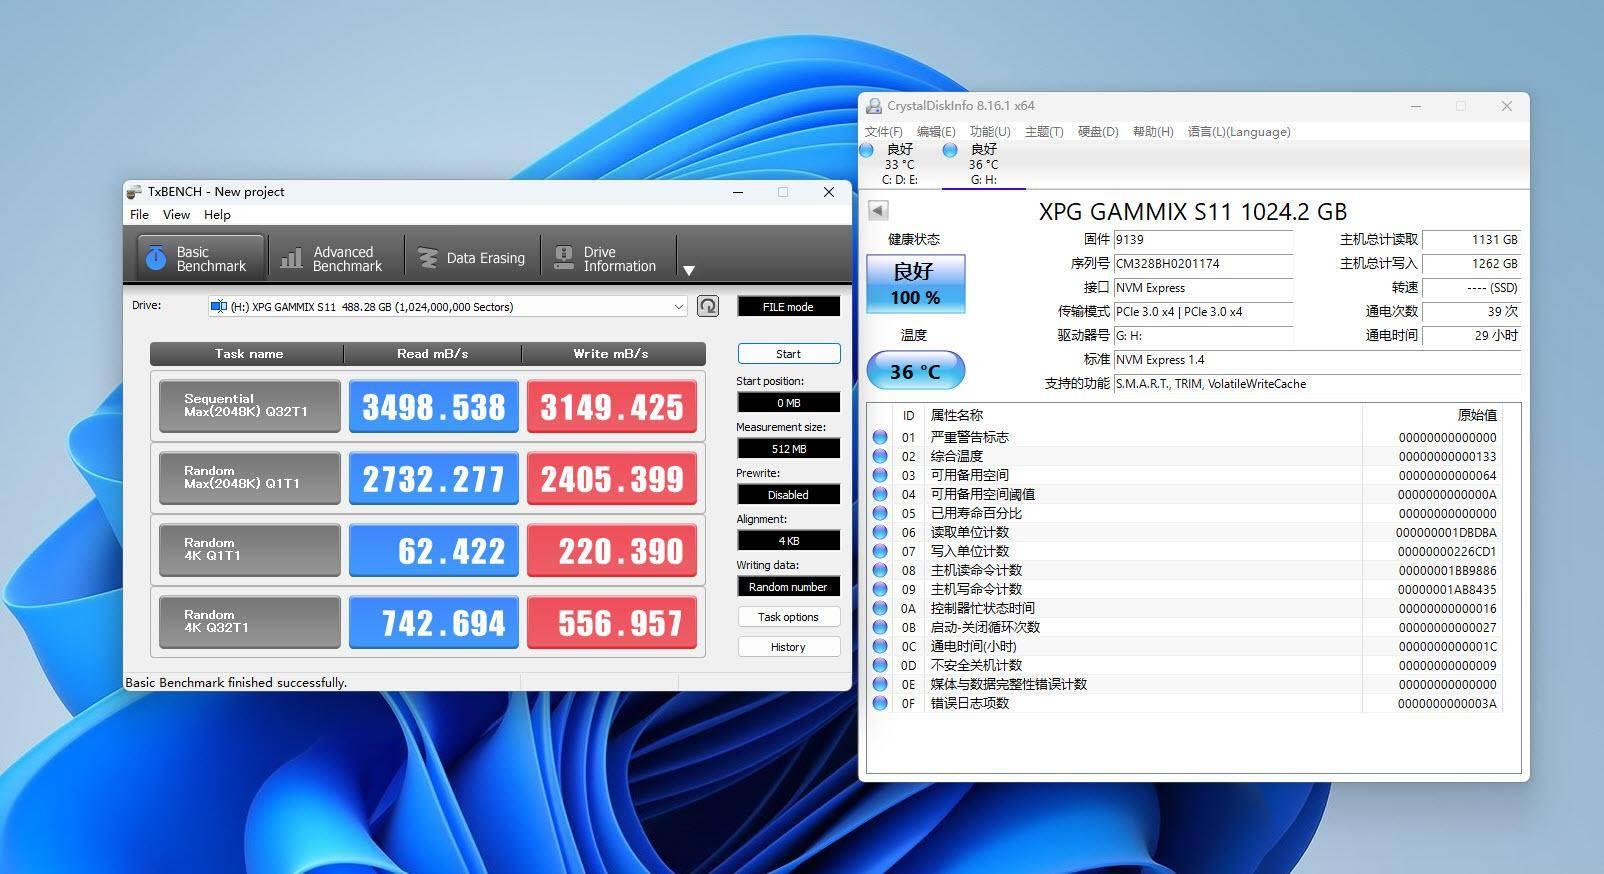Open the 硬盘(D) menu in CrystalDiskInfo
The width and height of the screenshot is (1604, 874).
click(x=1098, y=132)
